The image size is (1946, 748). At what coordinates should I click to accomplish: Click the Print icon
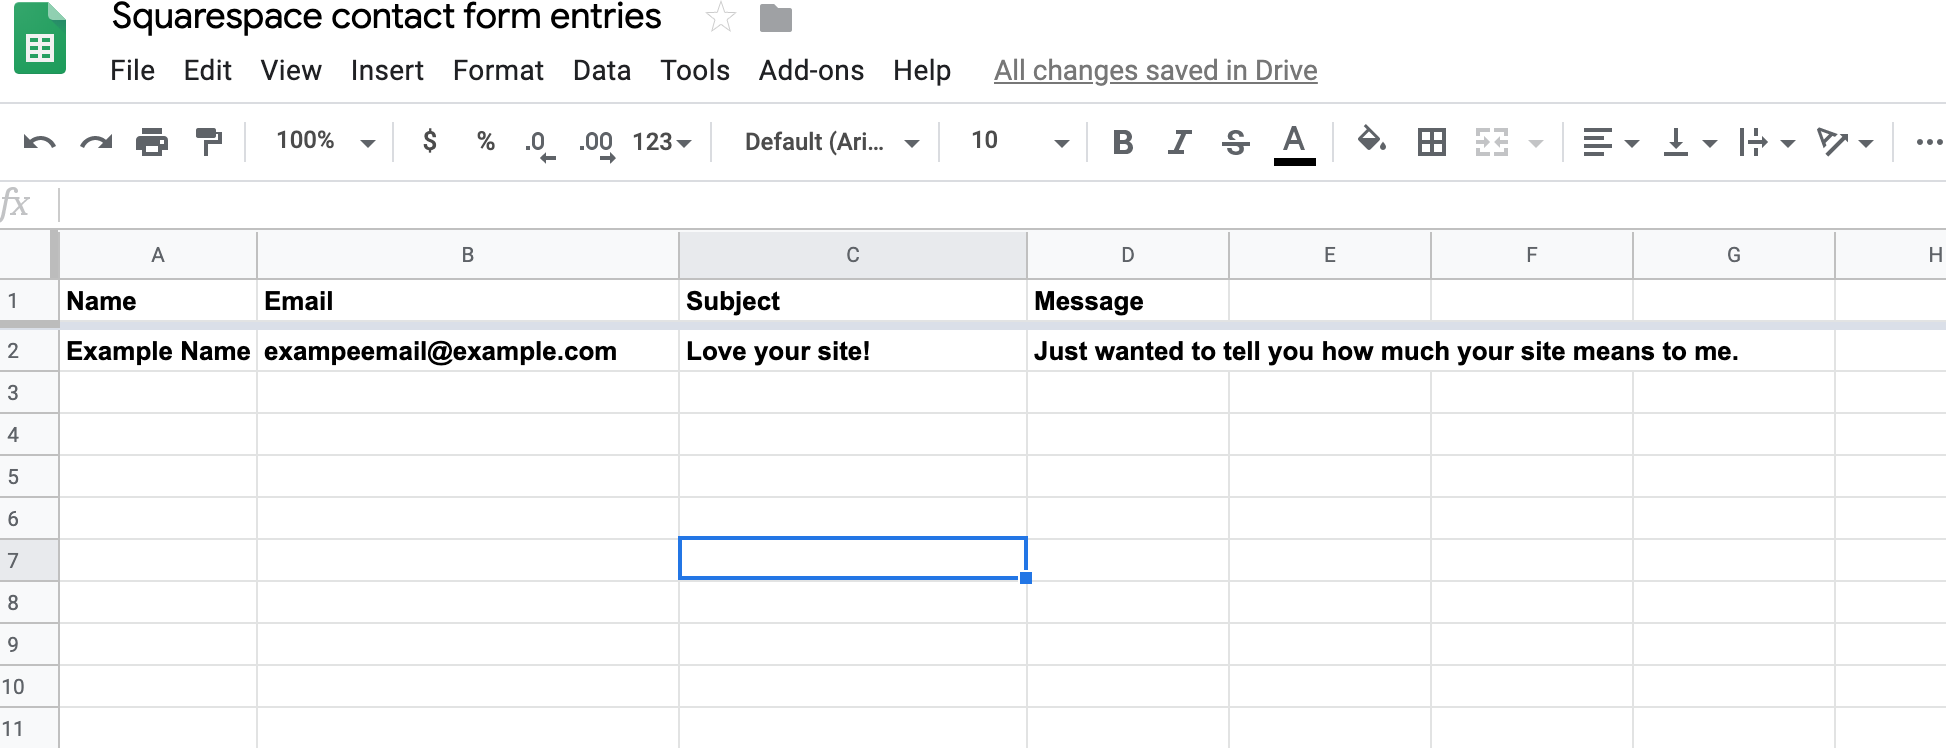tap(152, 142)
